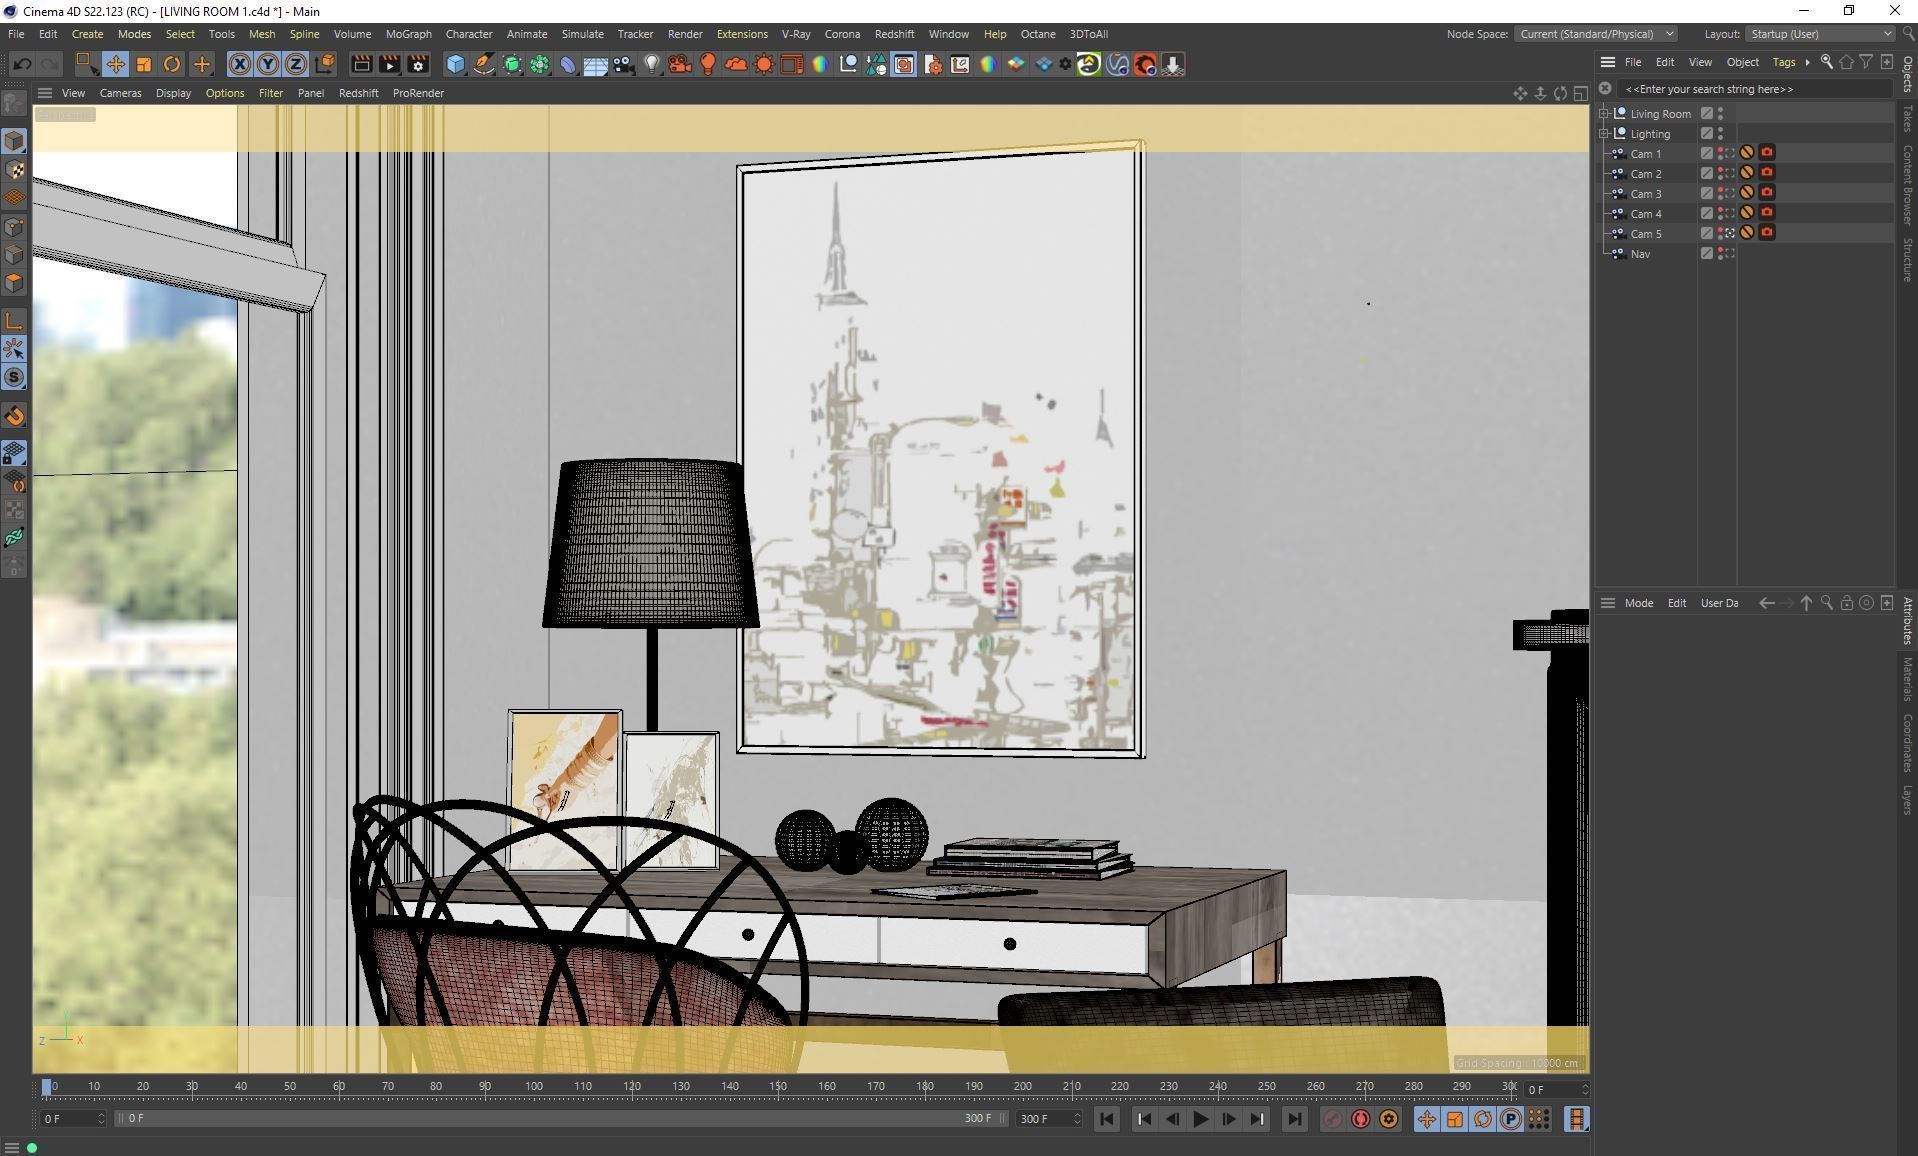Click the orange sun light icon
This screenshot has height=1156, width=1918.
pos(764,64)
